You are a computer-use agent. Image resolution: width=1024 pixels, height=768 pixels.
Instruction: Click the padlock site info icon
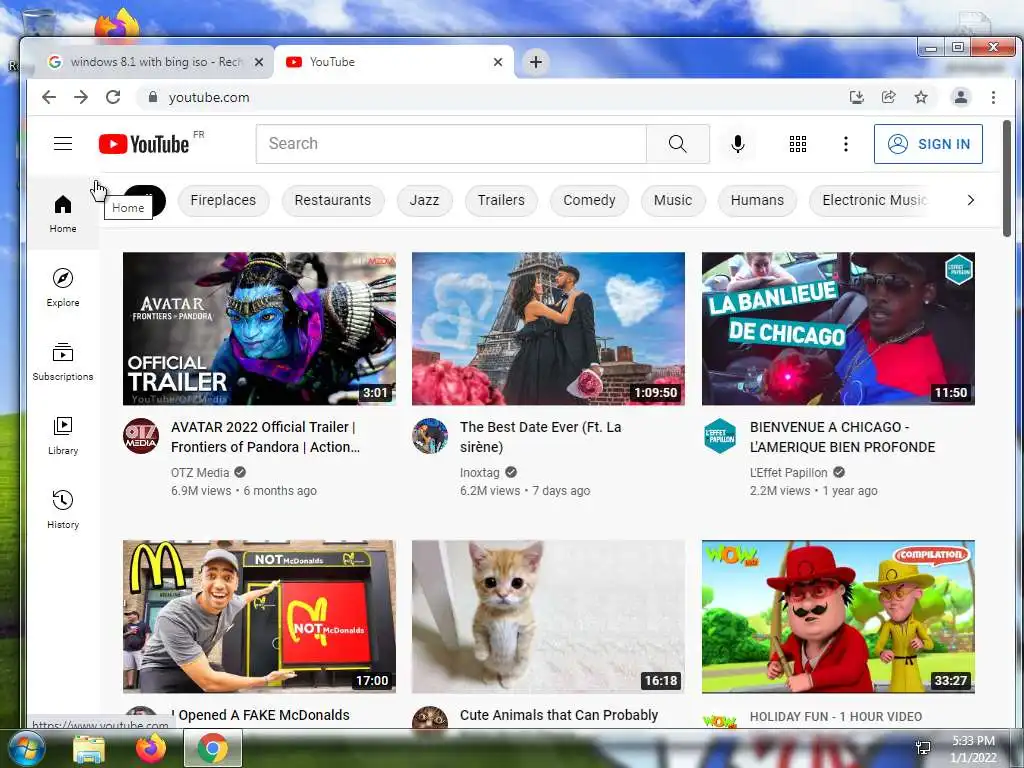[x=153, y=97]
